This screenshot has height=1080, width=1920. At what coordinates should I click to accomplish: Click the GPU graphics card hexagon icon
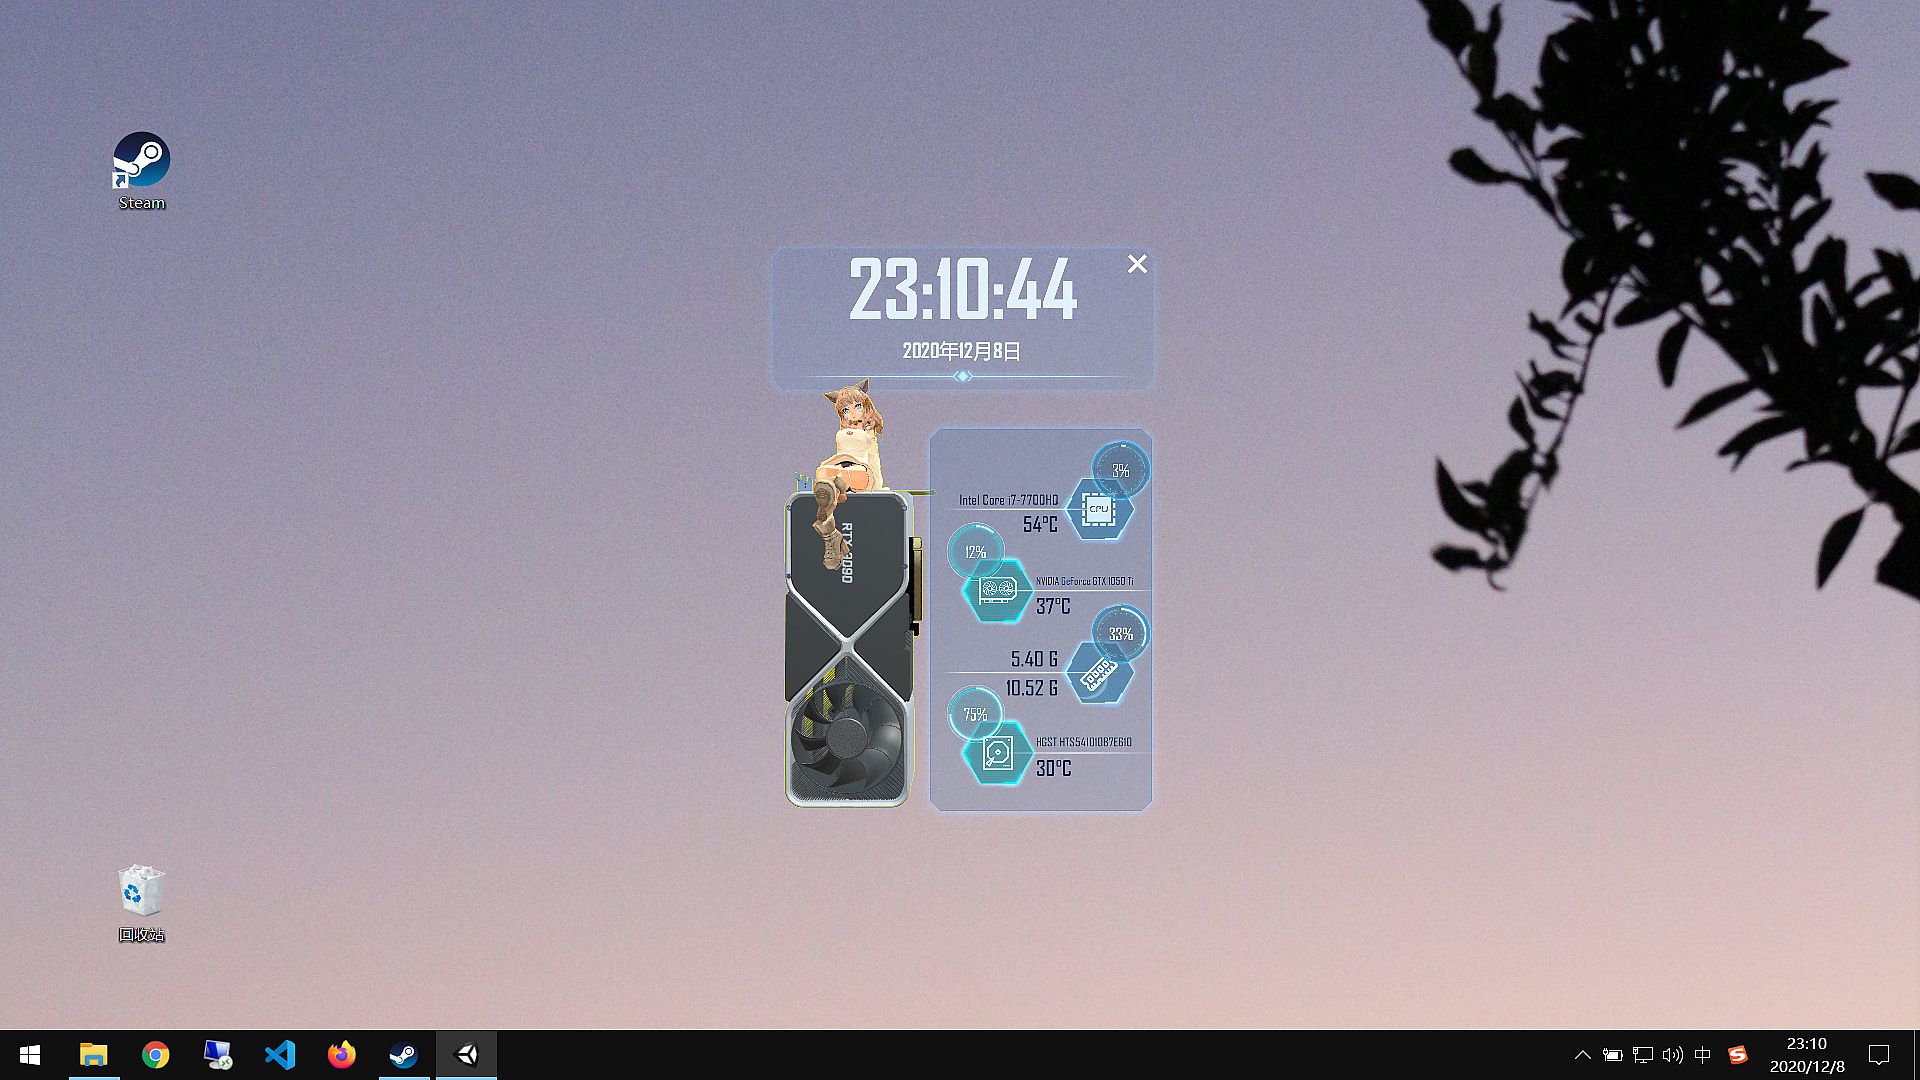point(997,591)
